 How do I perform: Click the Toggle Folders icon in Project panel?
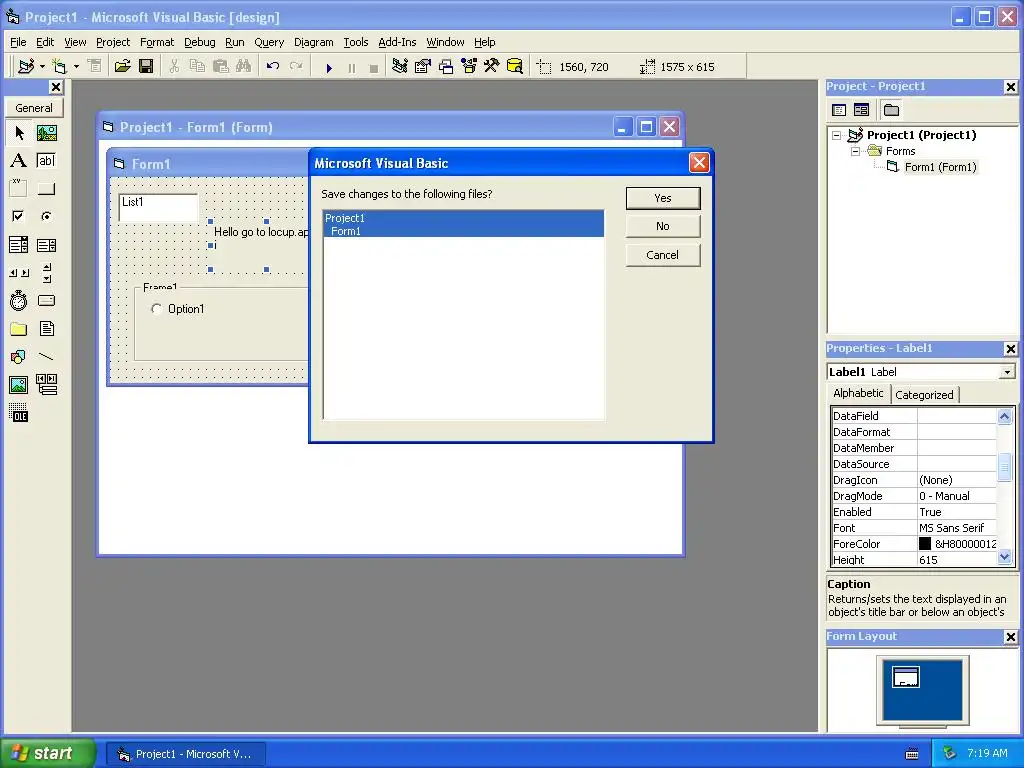[x=891, y=110]
